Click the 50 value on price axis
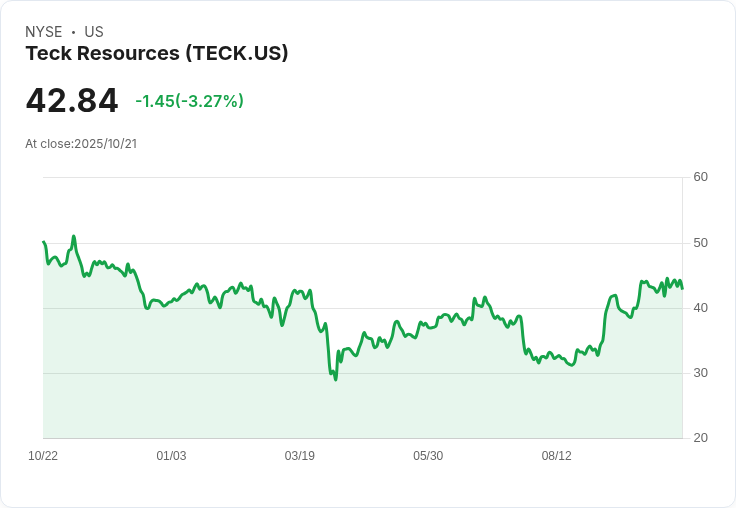The width and height of the screenshot is (736, 508). 701,243
